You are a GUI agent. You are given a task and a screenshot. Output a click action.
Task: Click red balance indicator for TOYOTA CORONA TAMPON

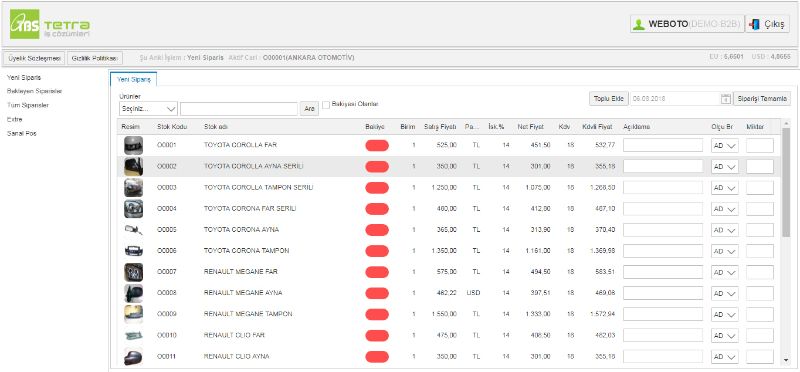(x=377, y=251)
